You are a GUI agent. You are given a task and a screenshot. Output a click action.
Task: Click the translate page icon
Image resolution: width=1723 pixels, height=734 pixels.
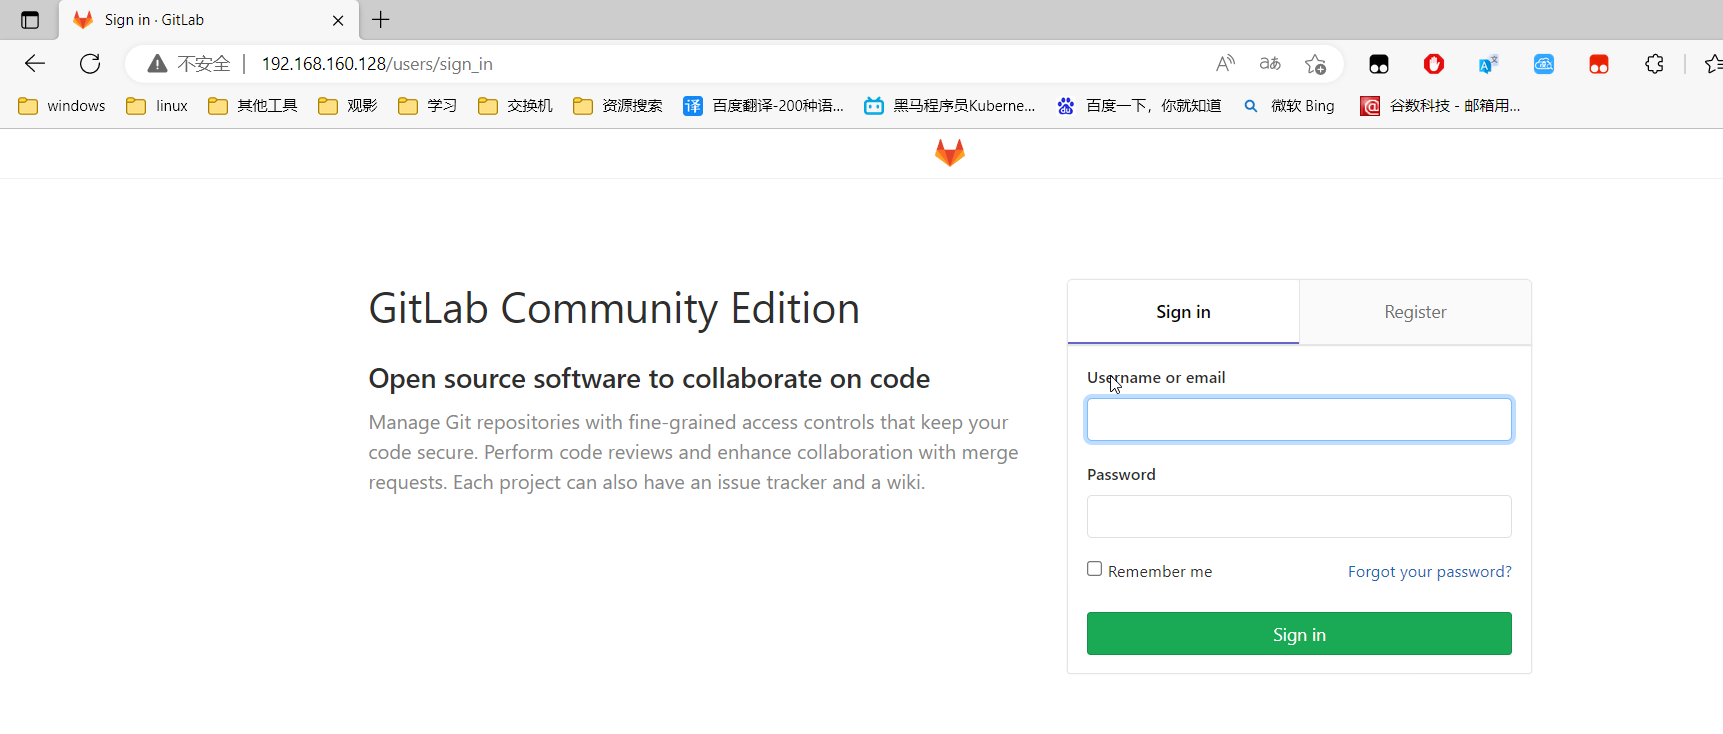(x=1270, y=64)
